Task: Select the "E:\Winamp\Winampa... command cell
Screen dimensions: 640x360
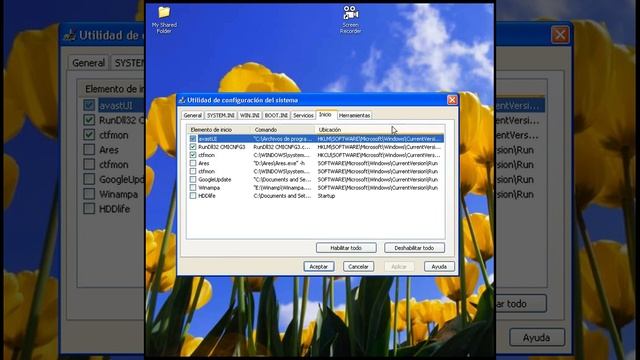Action: [x=282, y=188]
